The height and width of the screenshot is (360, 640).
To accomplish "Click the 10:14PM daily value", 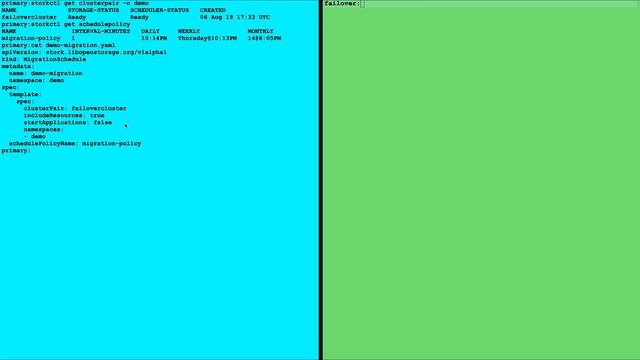I will coord(154,38).
